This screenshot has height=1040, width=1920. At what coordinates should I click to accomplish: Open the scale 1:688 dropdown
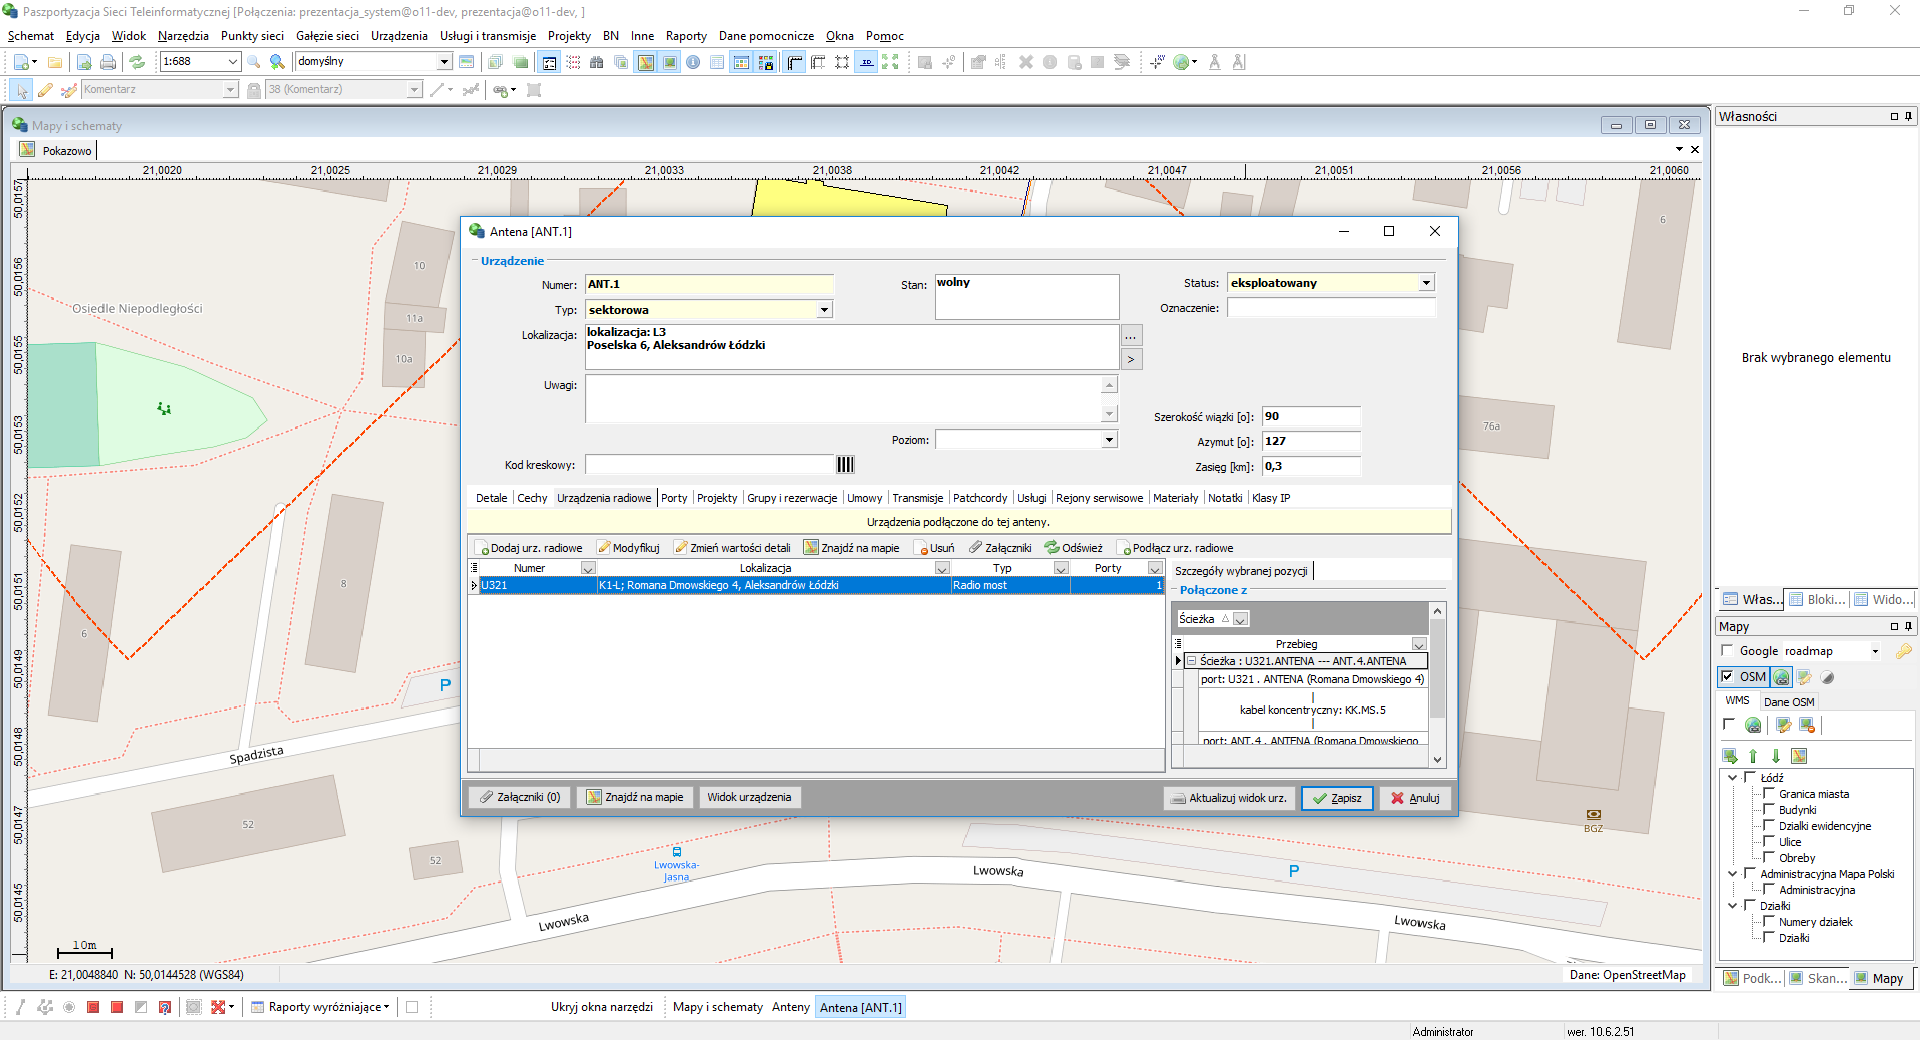[x=233, y=62]
